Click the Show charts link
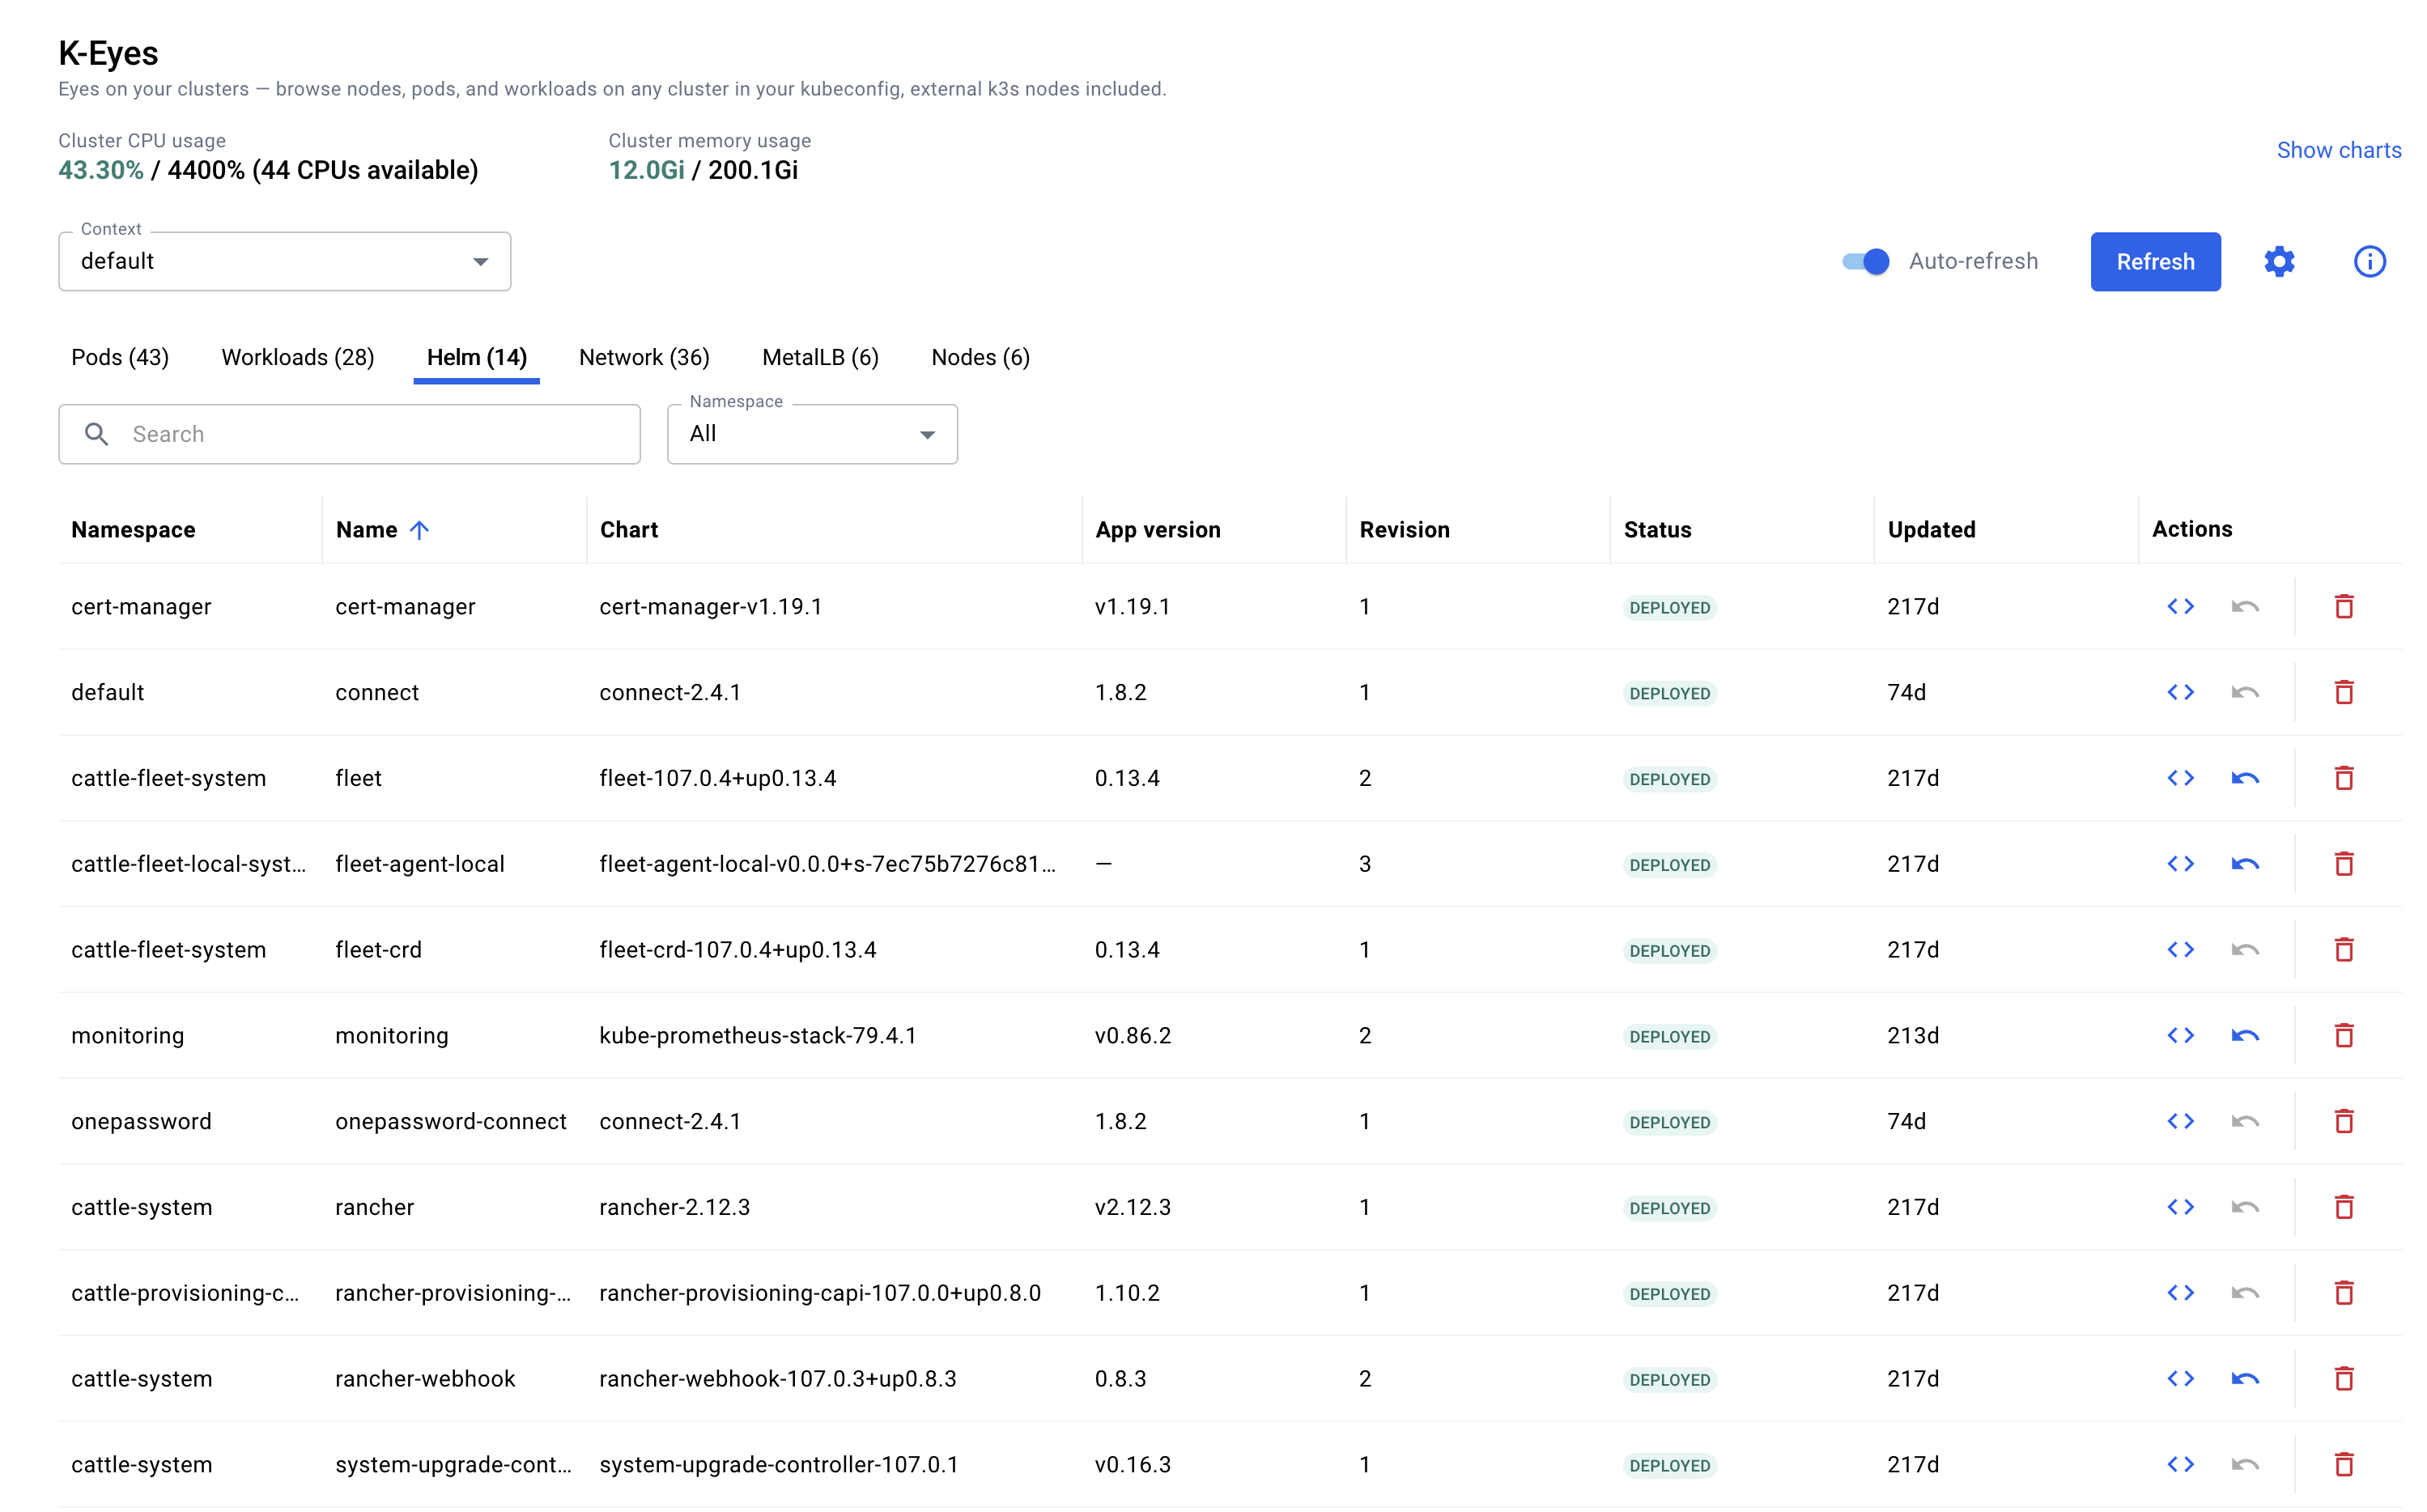 [x=2338, y=150]
